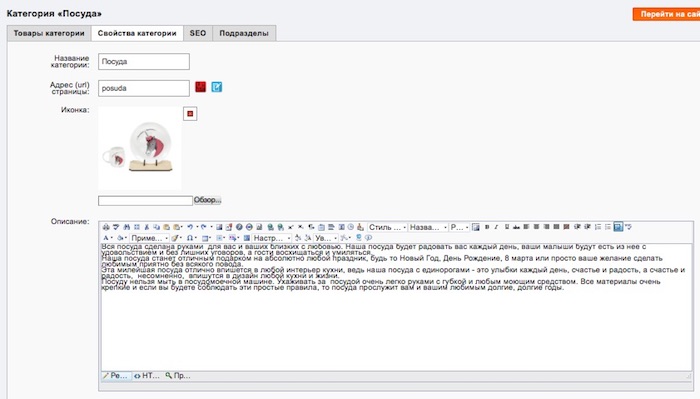Expand the "Приме..." dropdown in second row
700x399 pixels.
[x=149, y=238]
